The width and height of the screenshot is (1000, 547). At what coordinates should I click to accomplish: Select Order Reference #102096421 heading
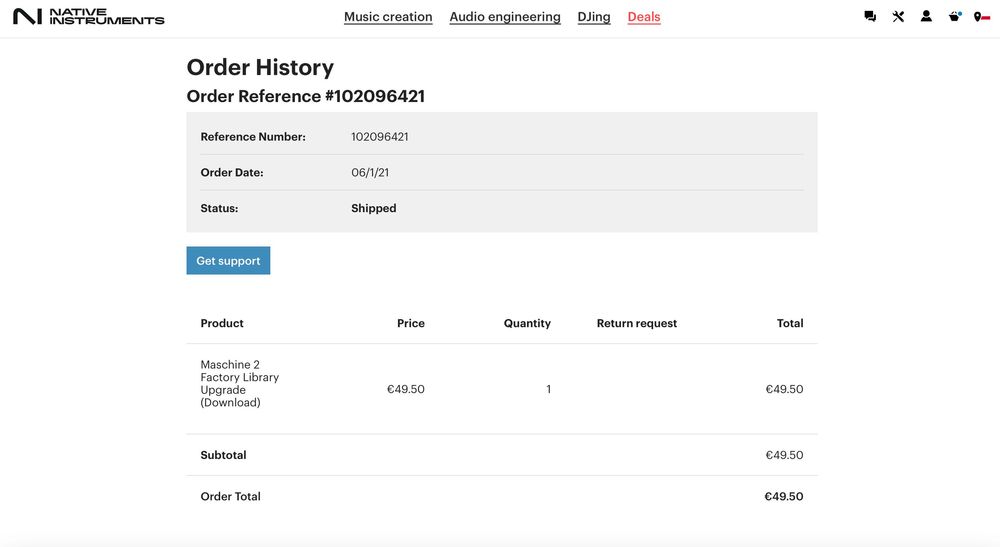305,96
